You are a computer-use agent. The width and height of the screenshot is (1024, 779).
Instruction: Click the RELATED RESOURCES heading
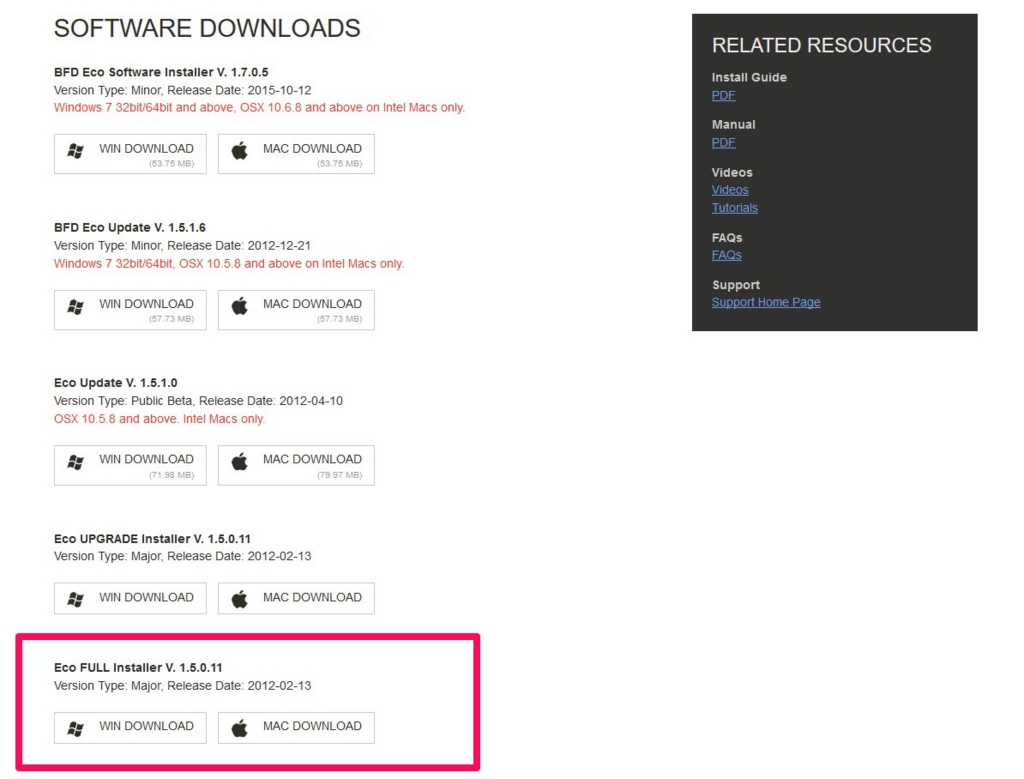822,45
